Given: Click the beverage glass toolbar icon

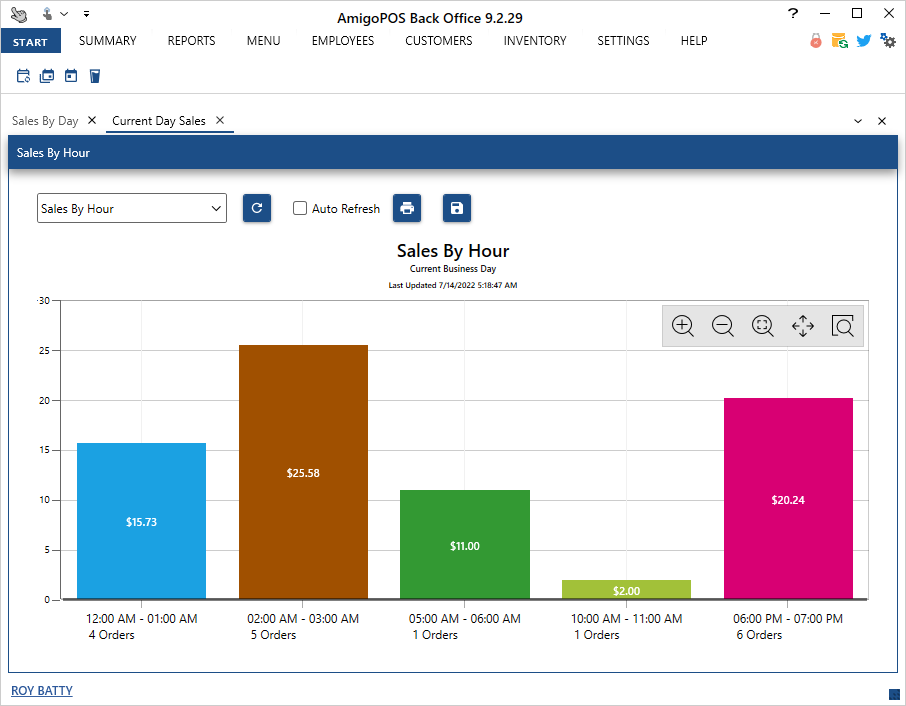Looking at the screenshot, I should click(95, 76).
